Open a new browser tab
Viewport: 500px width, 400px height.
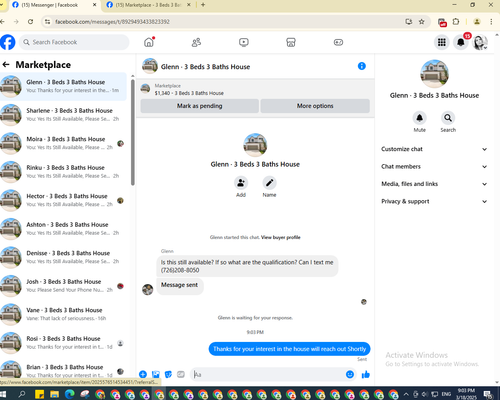pos(203,5)
